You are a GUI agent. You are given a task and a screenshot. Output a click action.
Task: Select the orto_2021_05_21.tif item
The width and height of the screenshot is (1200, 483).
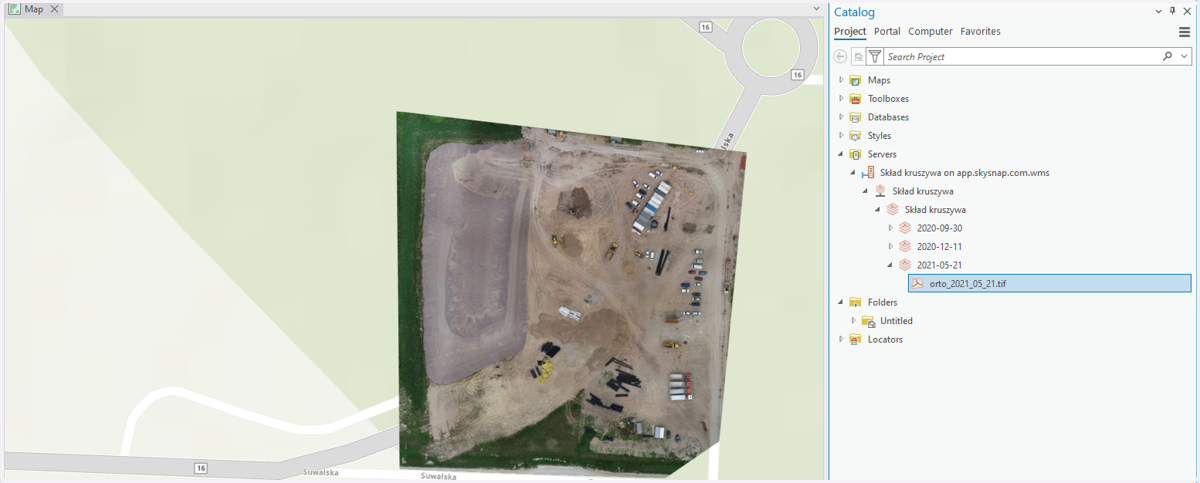[1050, 284]
